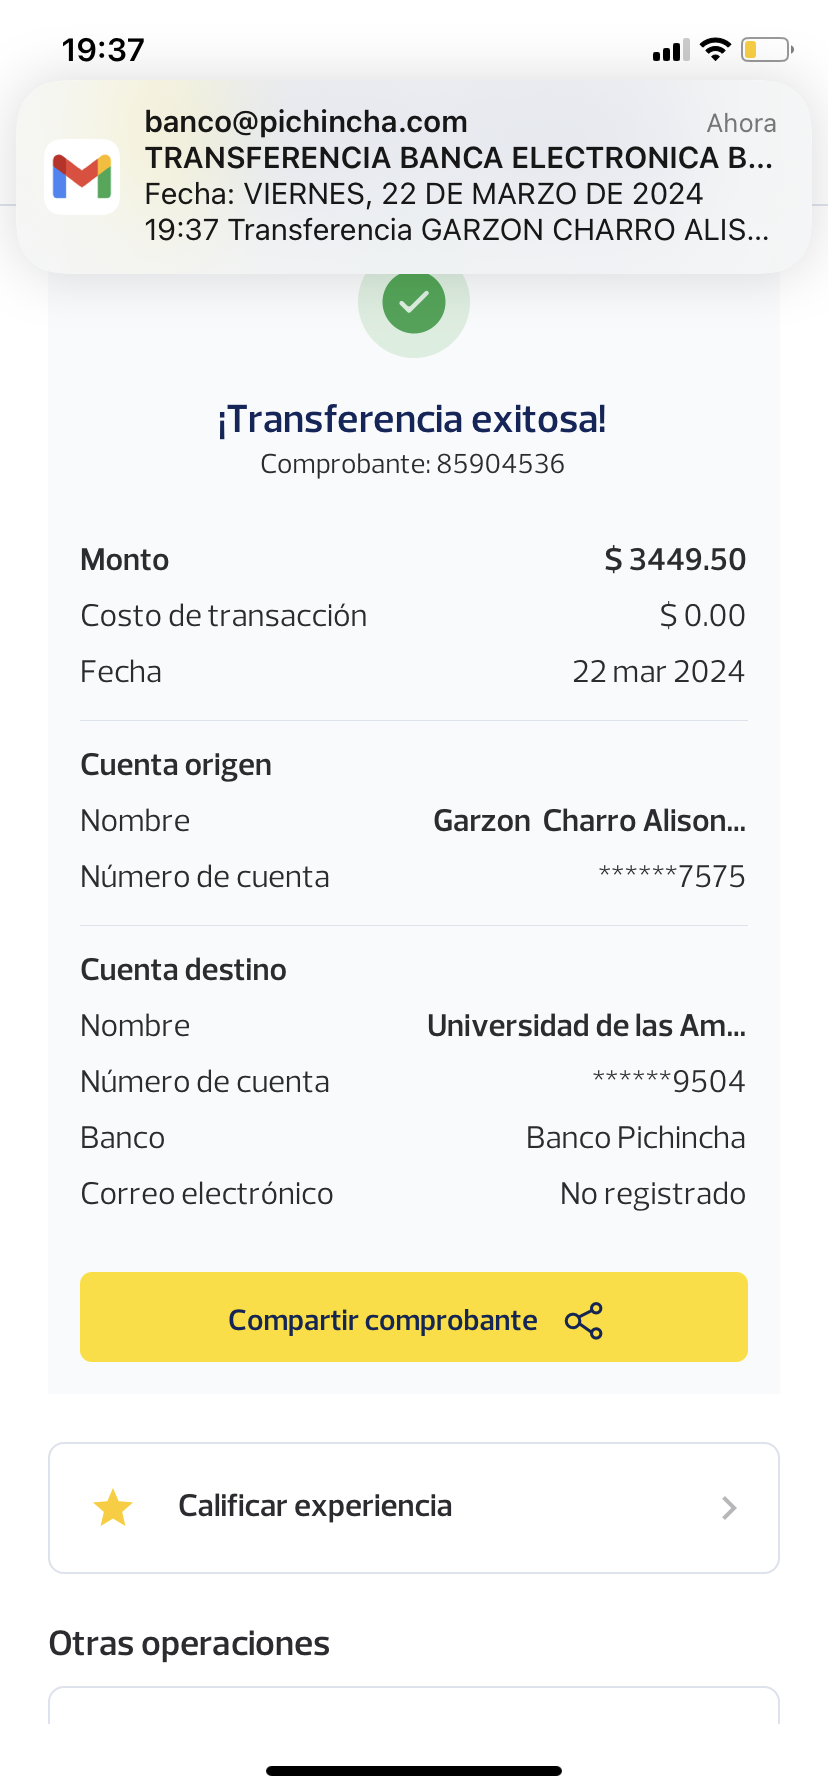828x1792 pixels.
Task: Tap the green success checkmark icon
Action: (414, 301)
